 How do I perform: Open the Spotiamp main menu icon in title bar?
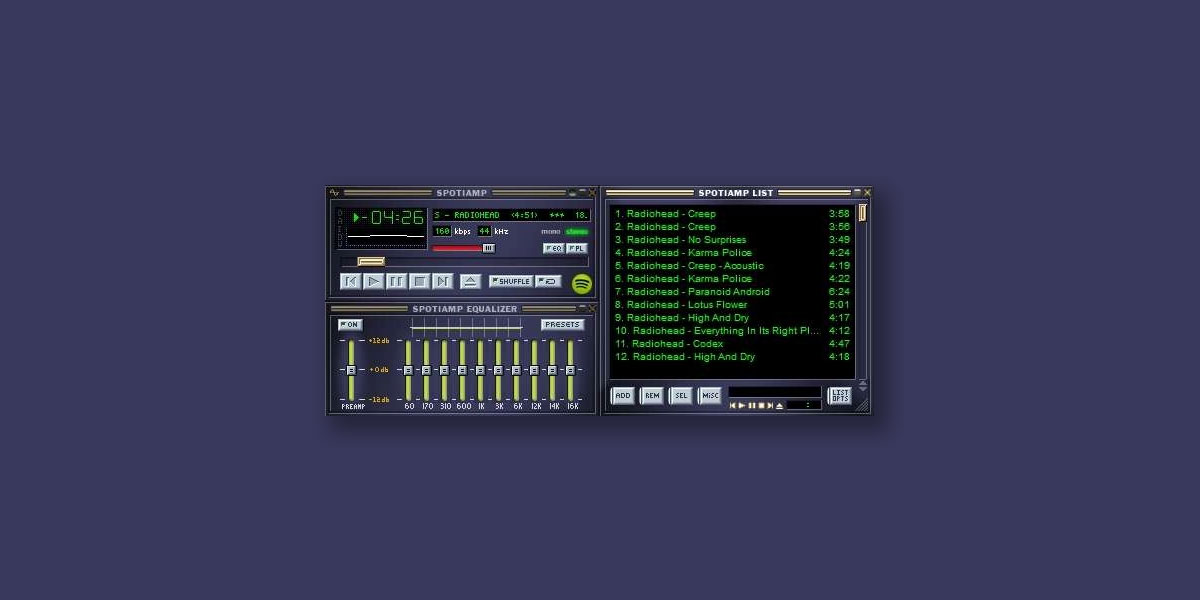tap(334, 192)
